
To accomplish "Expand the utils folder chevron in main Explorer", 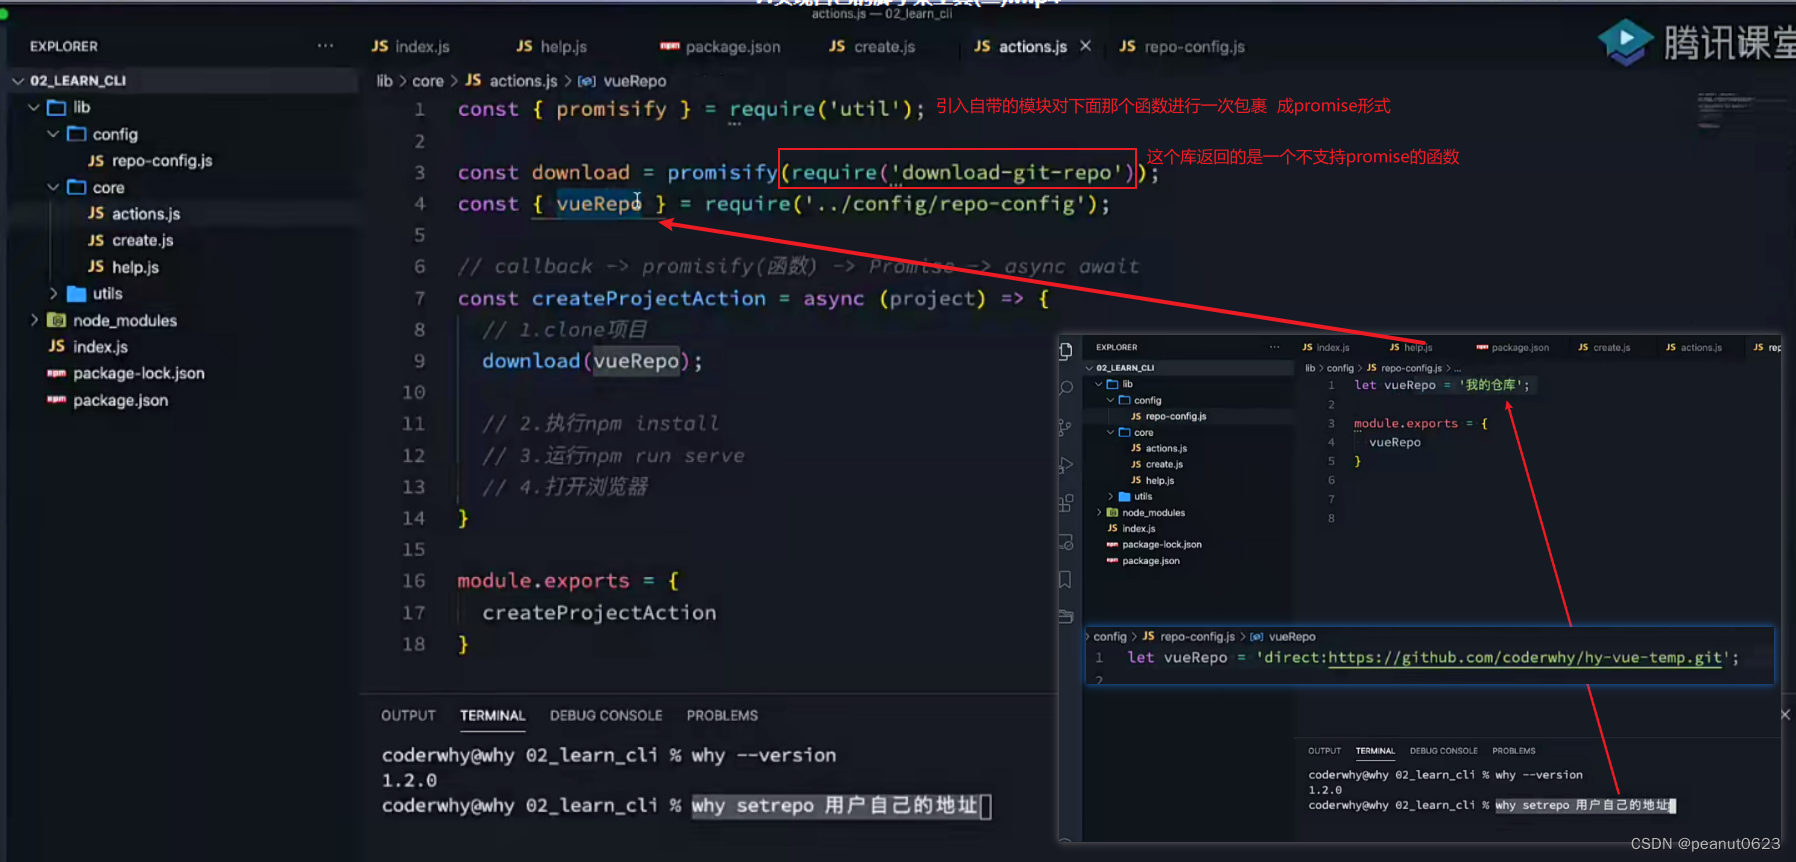I will click(54, 293).
